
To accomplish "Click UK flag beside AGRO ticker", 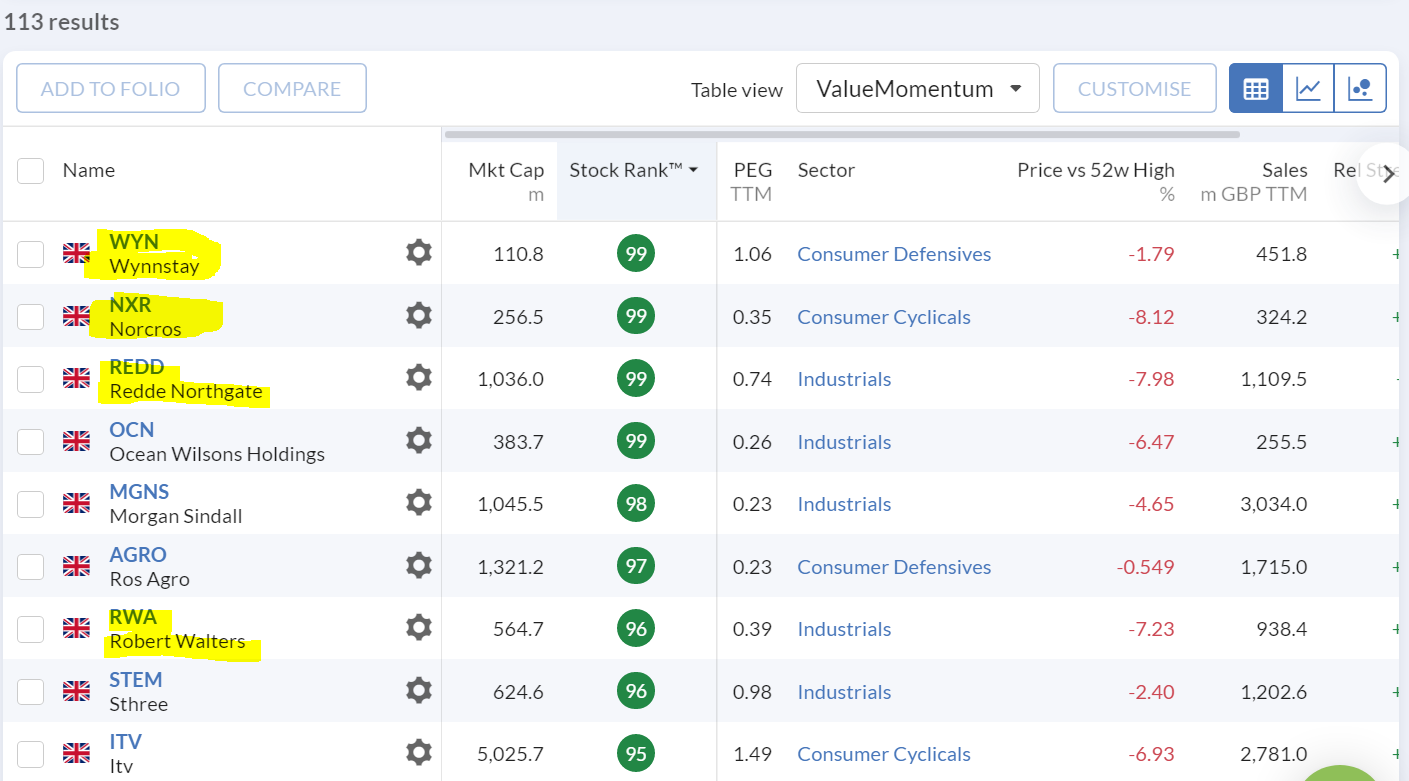I will [x=76, y=566].
